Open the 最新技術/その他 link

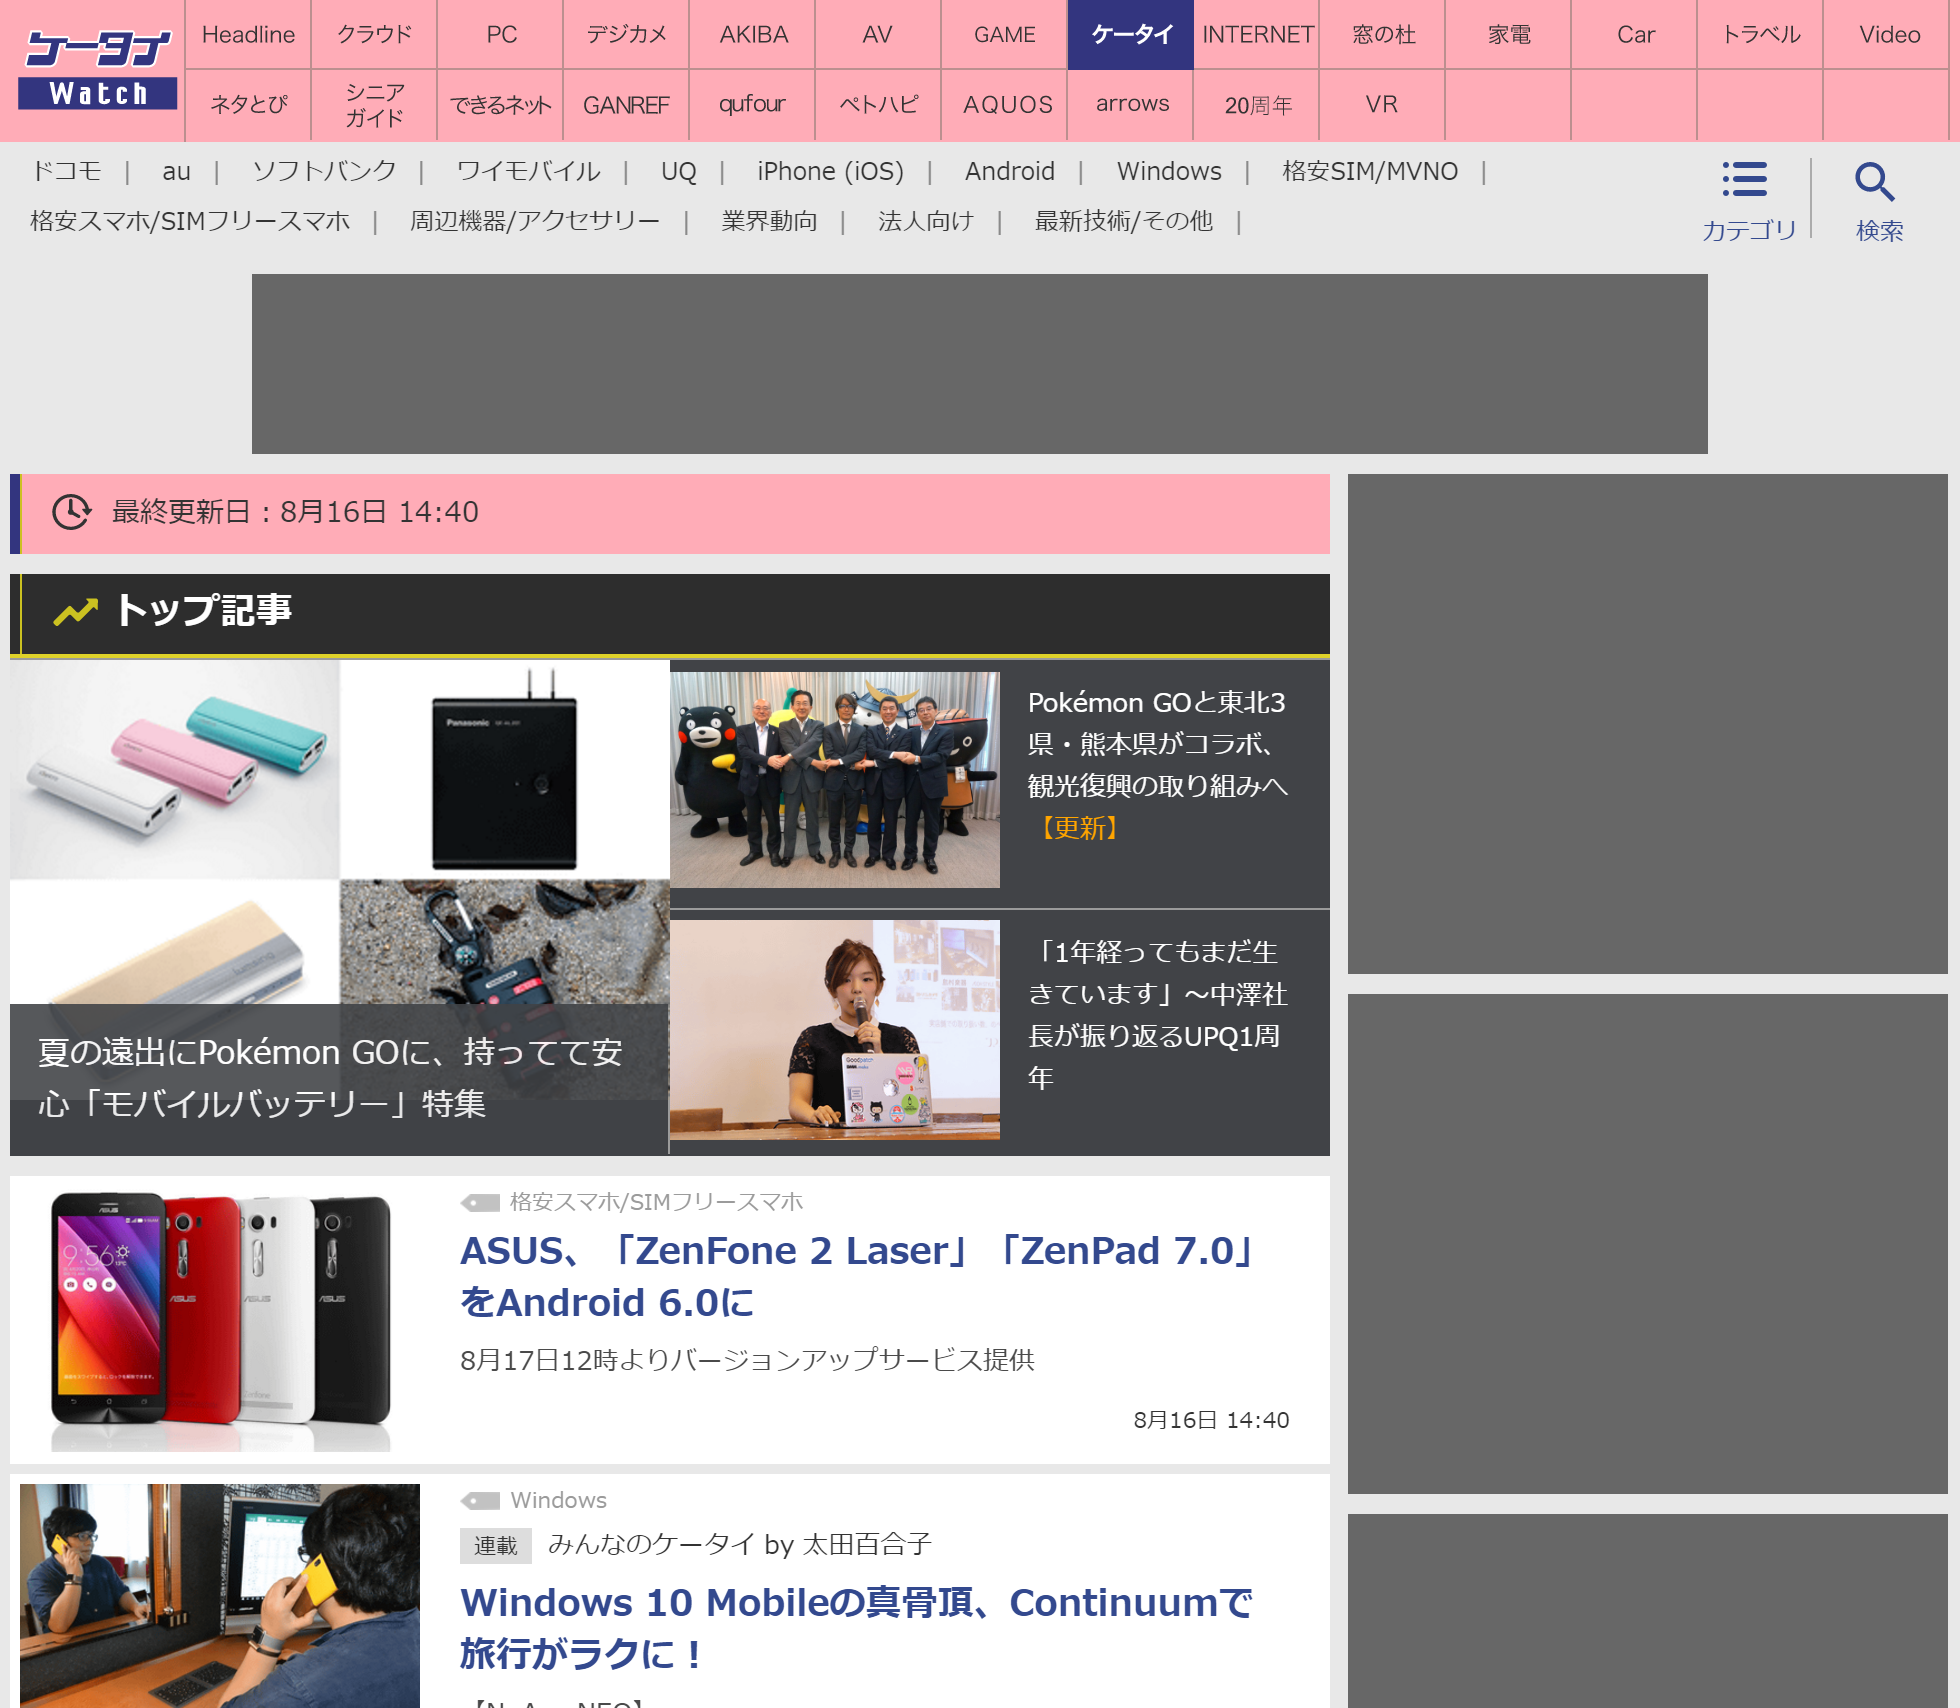pos(1124,221)
